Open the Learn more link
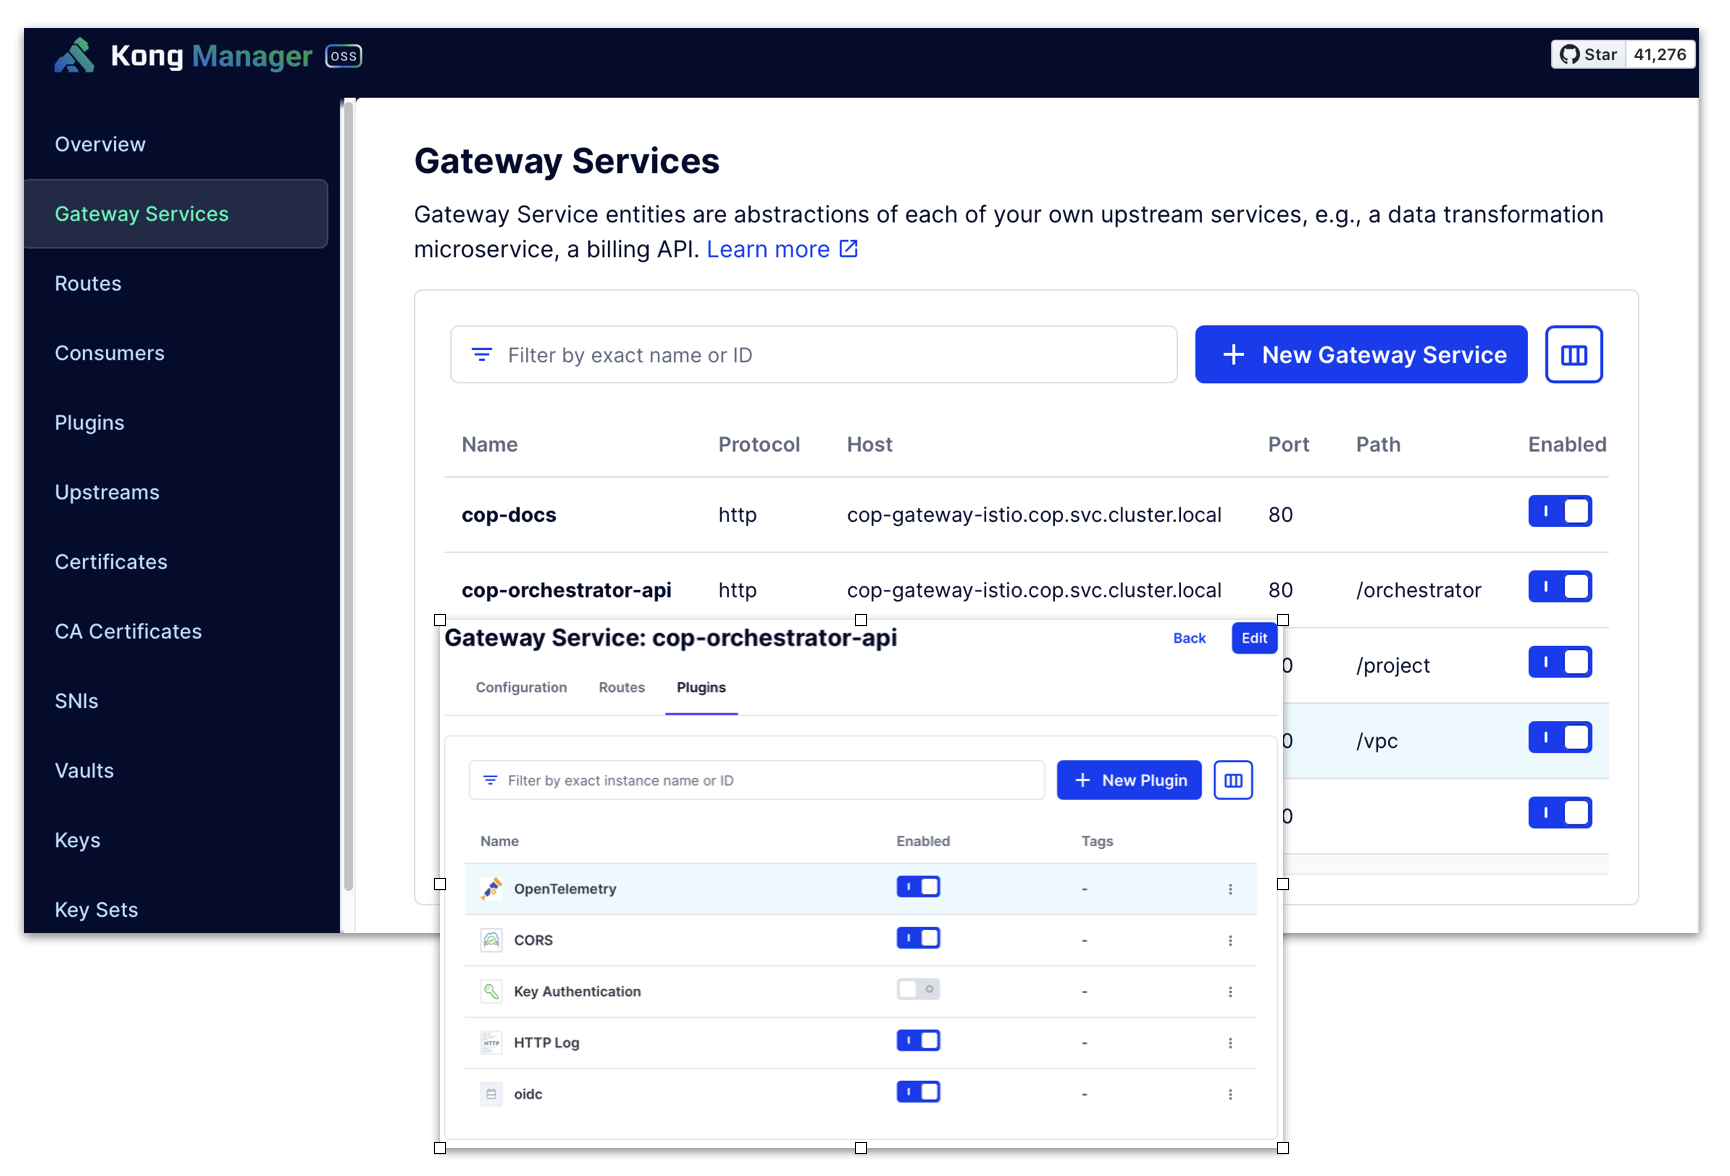This screenshot has width=1730, height=1176. [x=769, y=249]
